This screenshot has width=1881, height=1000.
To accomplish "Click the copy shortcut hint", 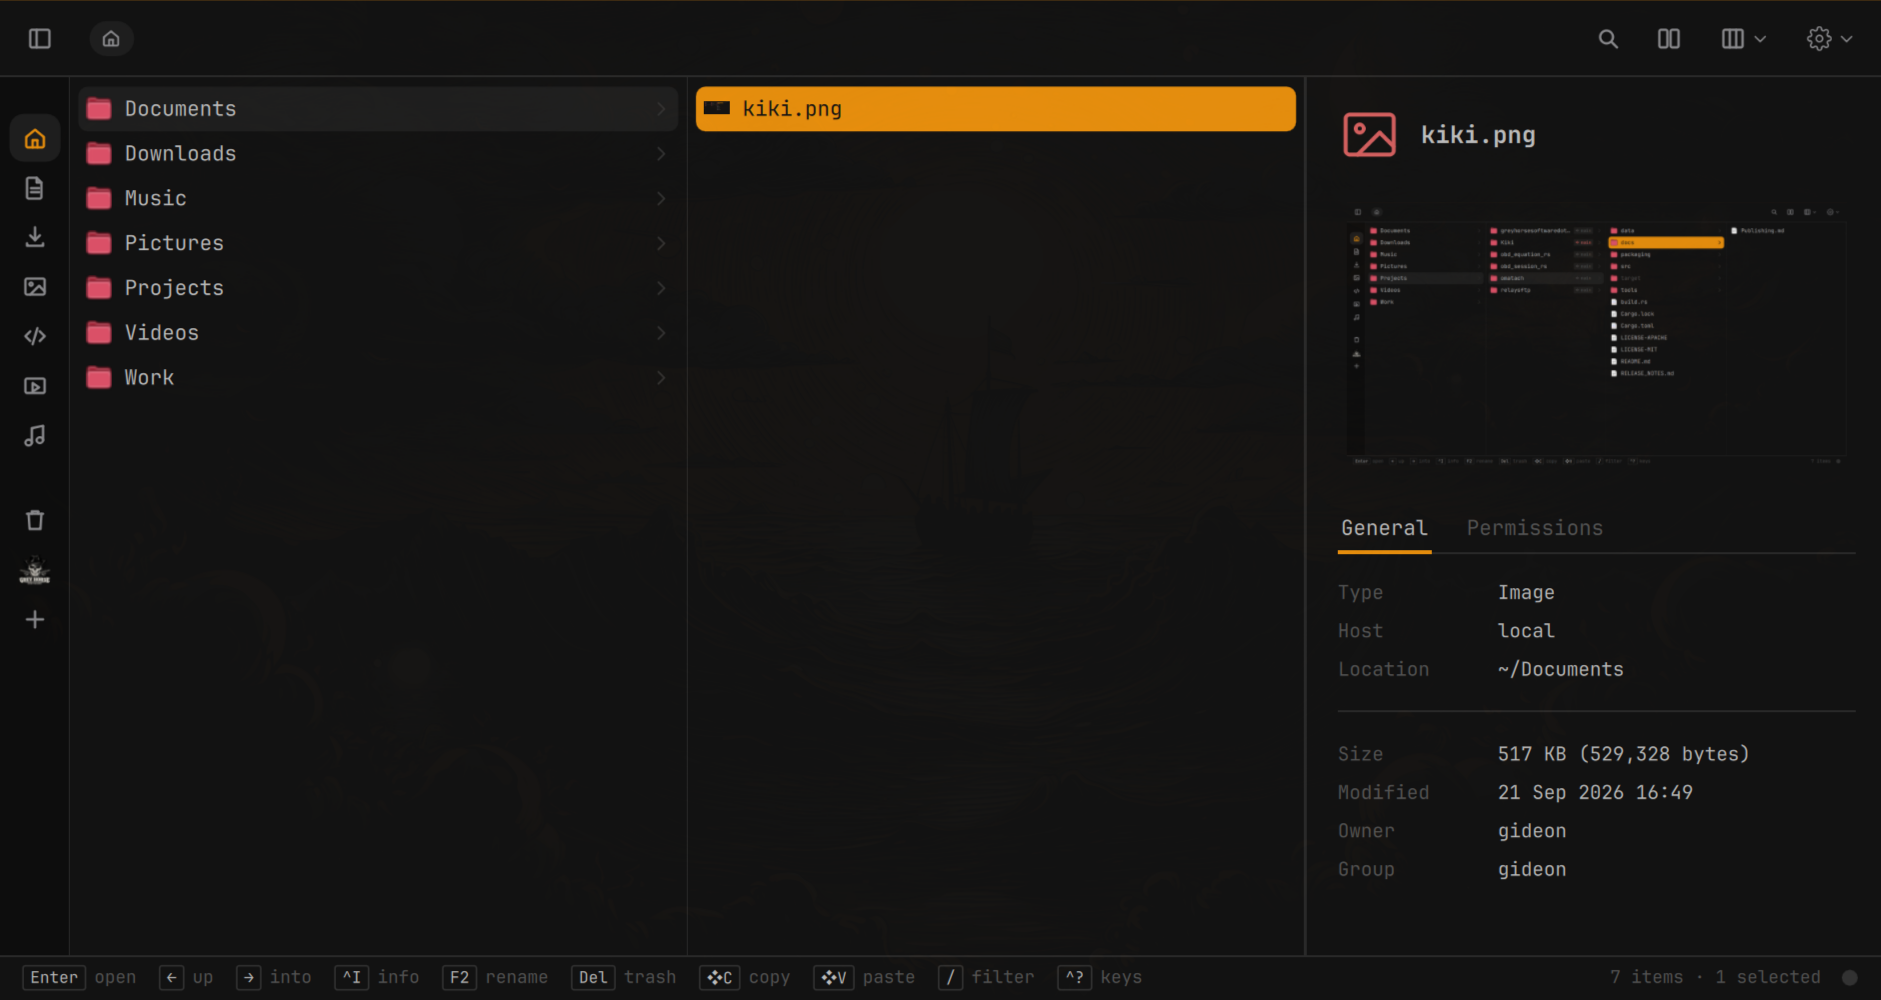I will (x=745, y=978).
